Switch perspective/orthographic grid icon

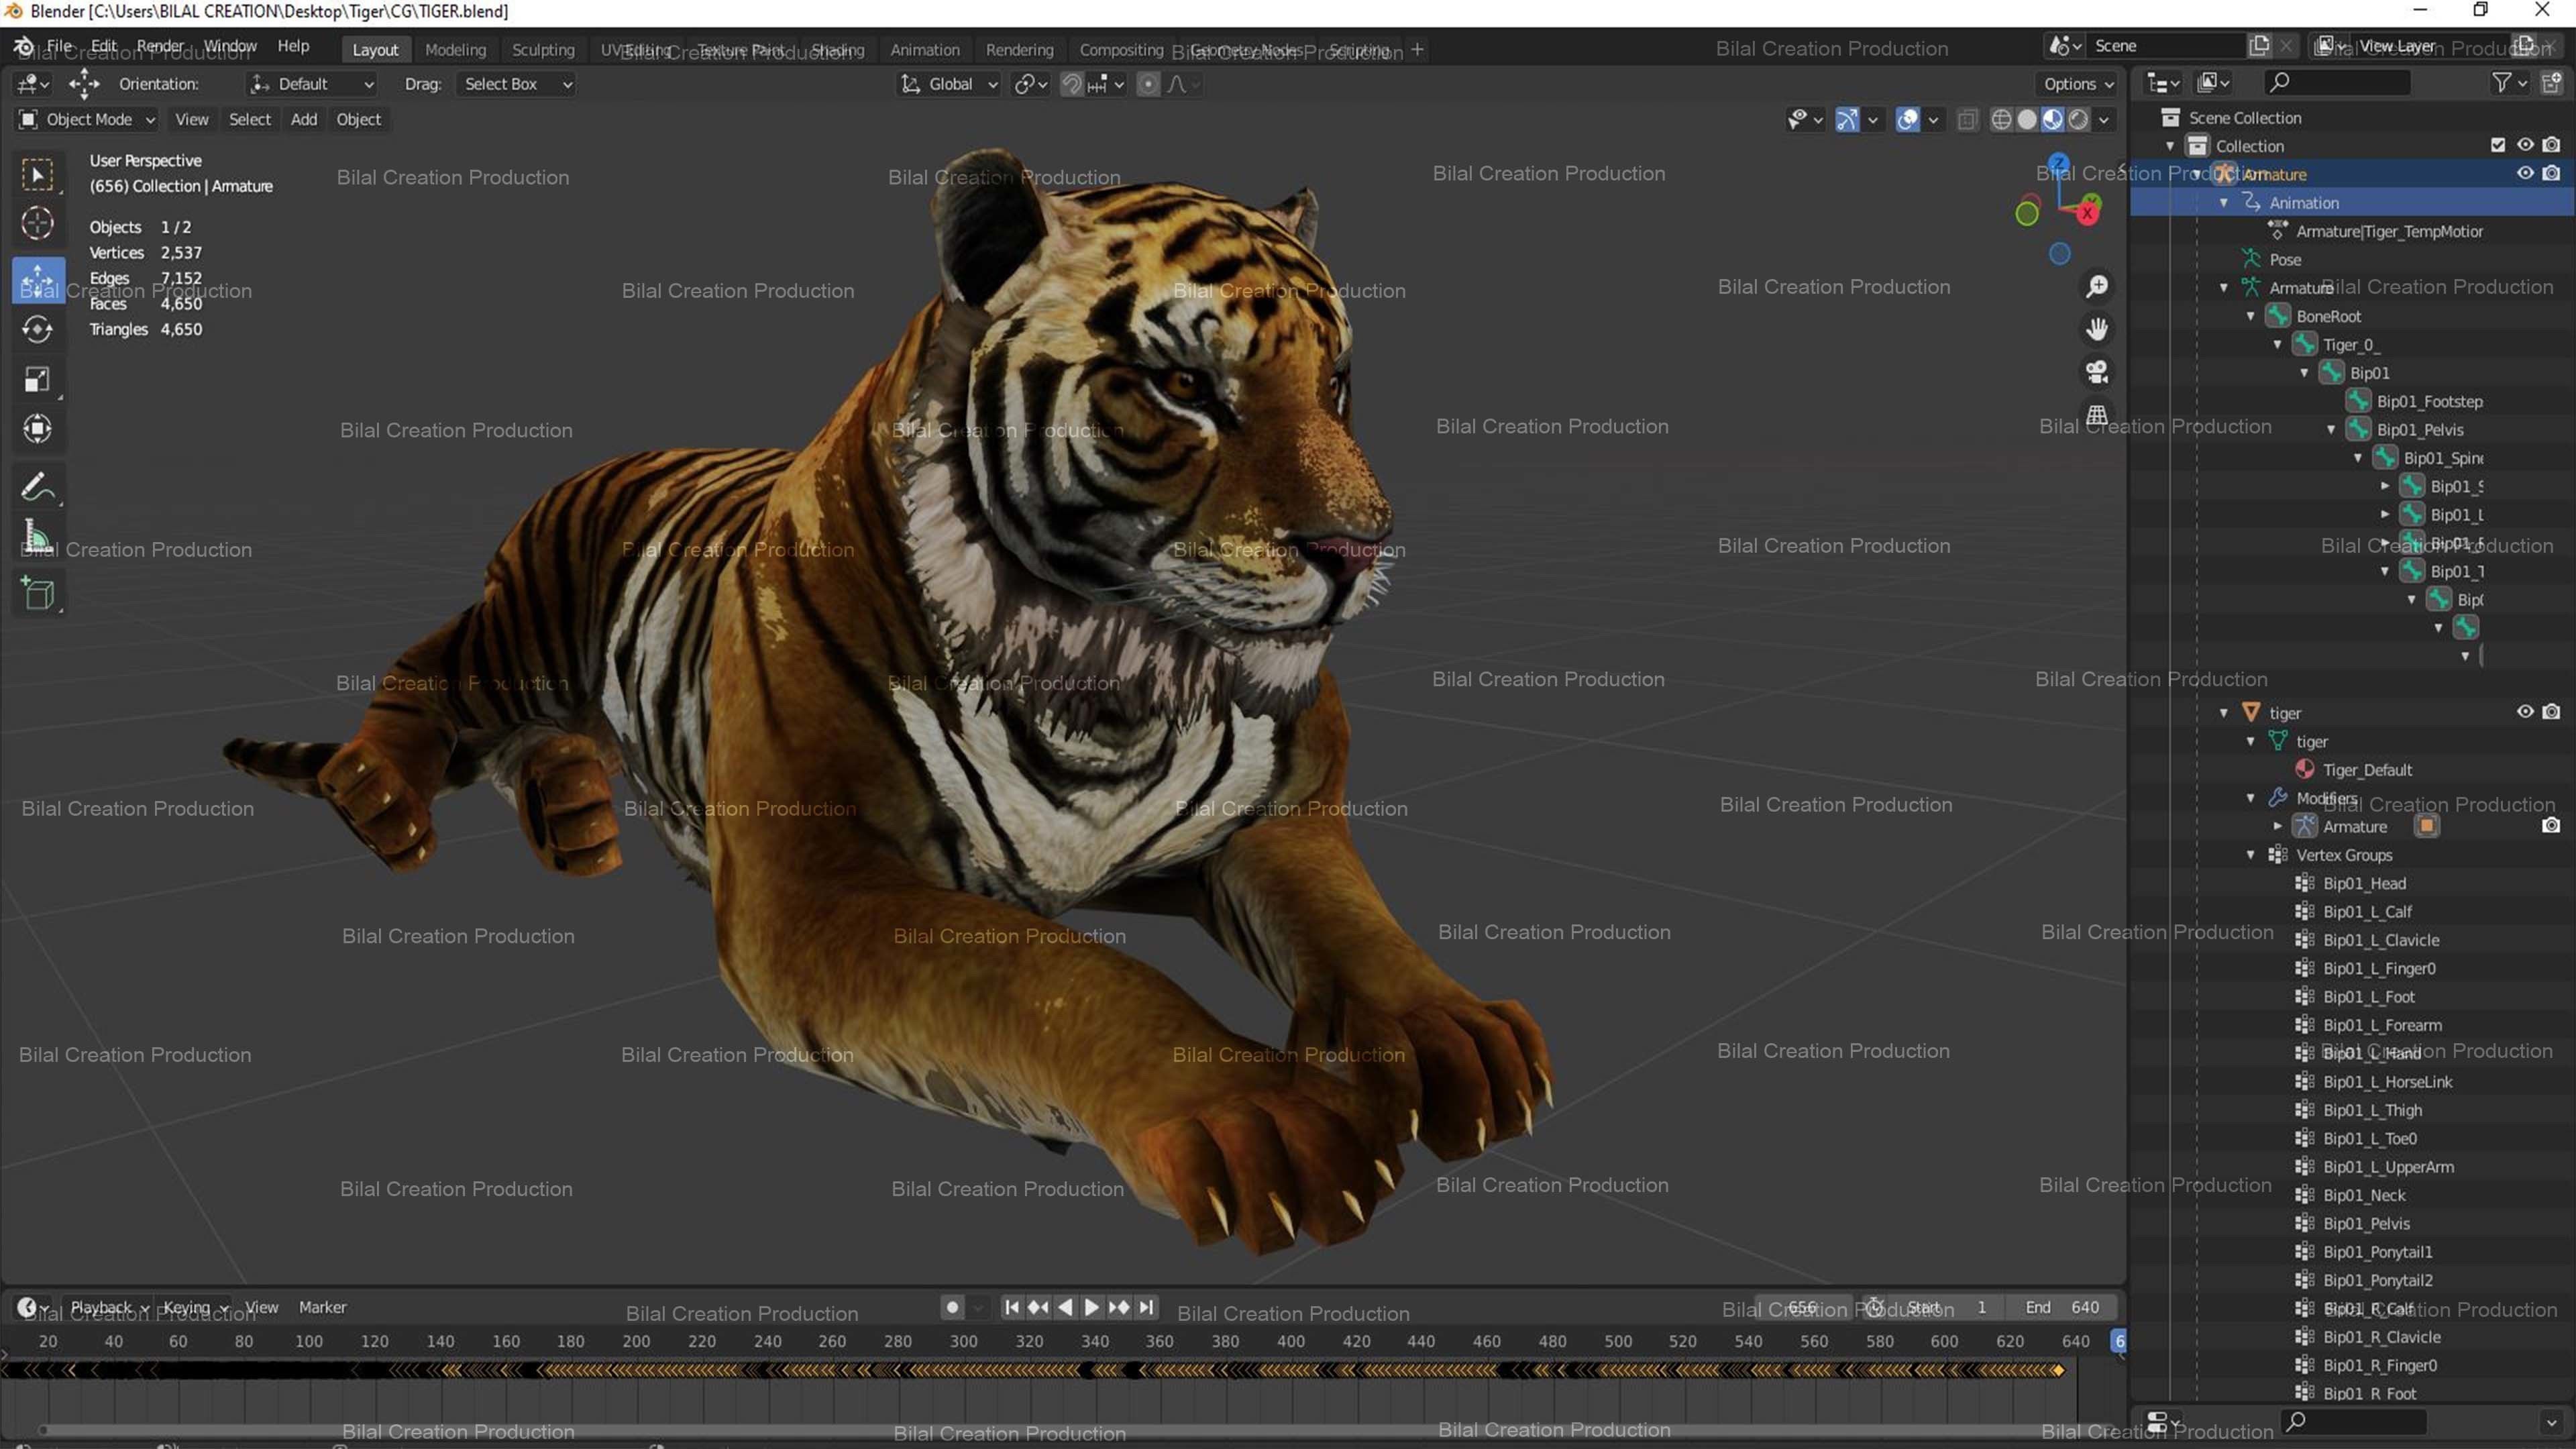pos(2097,415)
